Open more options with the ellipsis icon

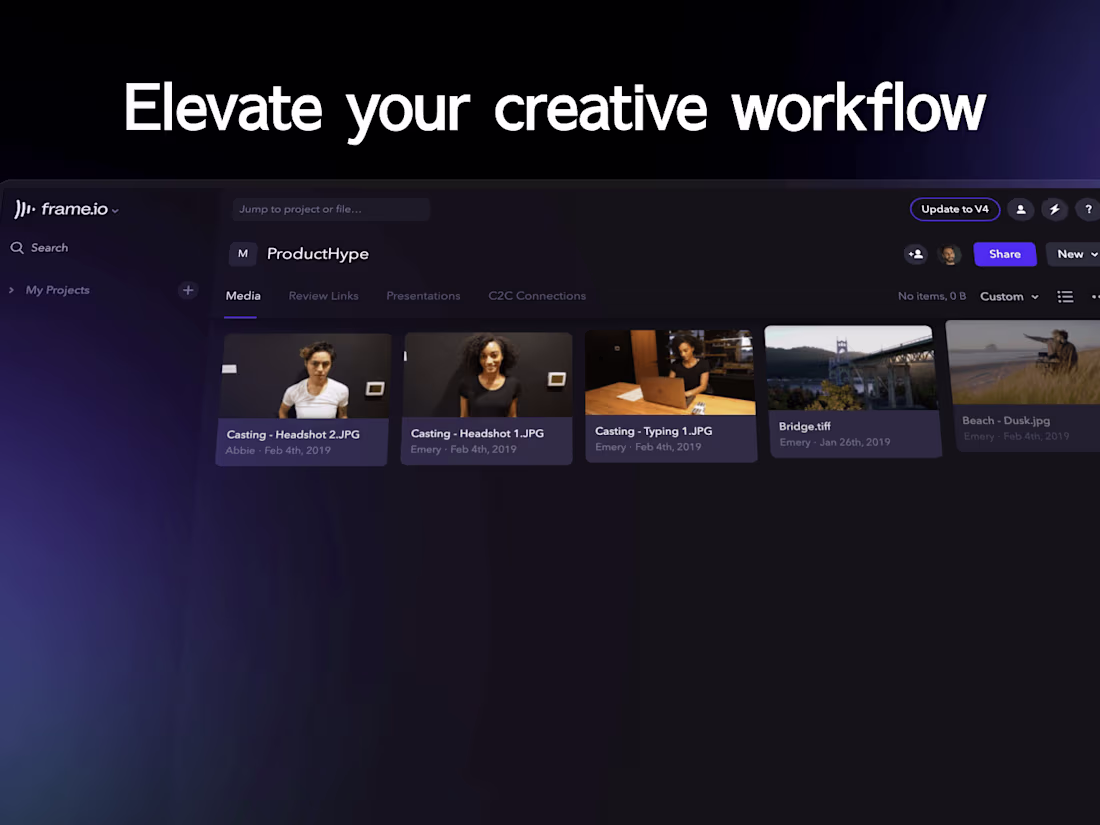point(1094,296)
